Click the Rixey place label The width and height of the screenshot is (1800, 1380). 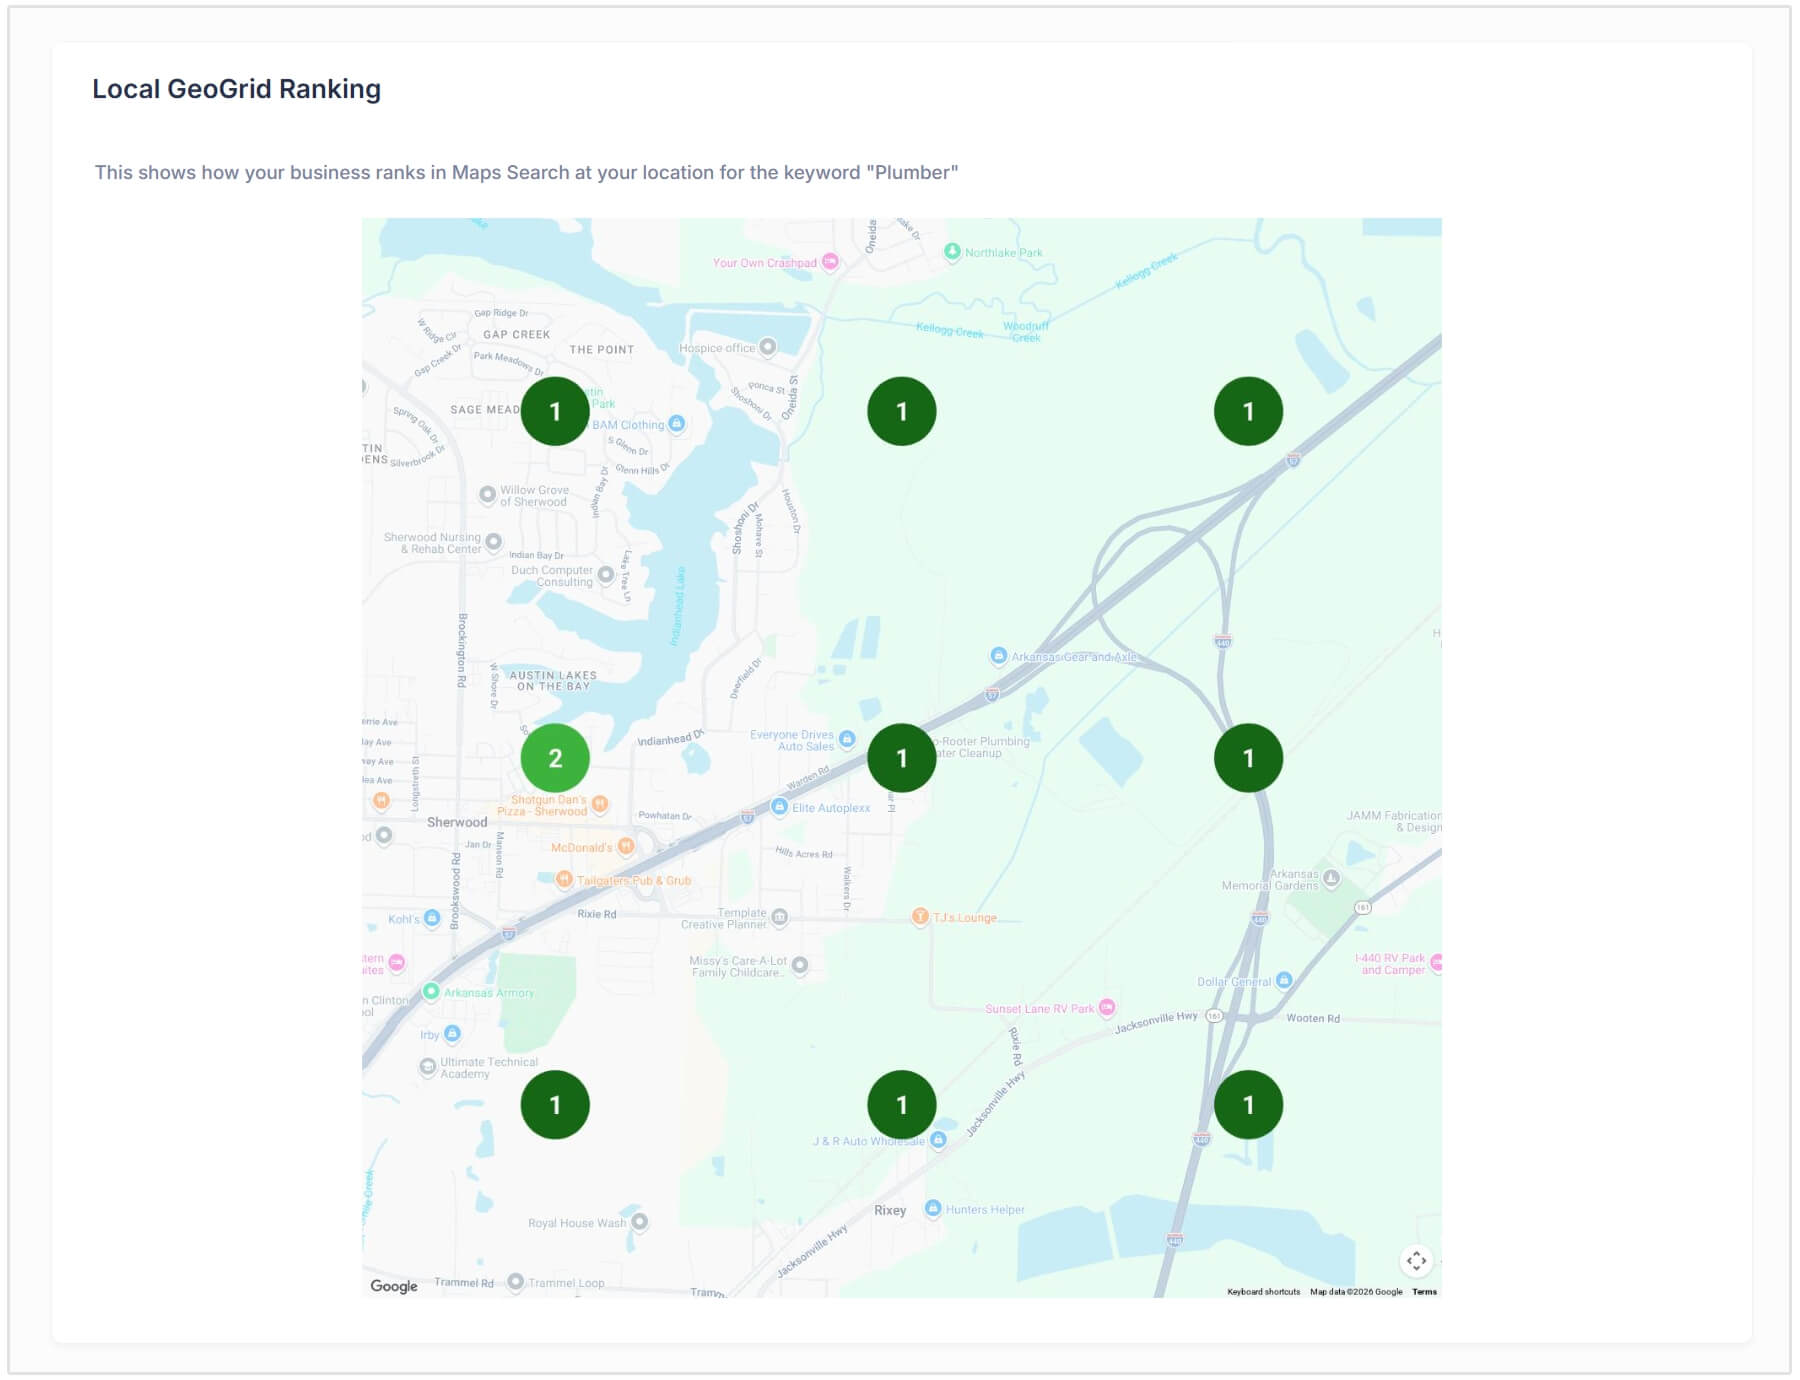coord(890,1210)
